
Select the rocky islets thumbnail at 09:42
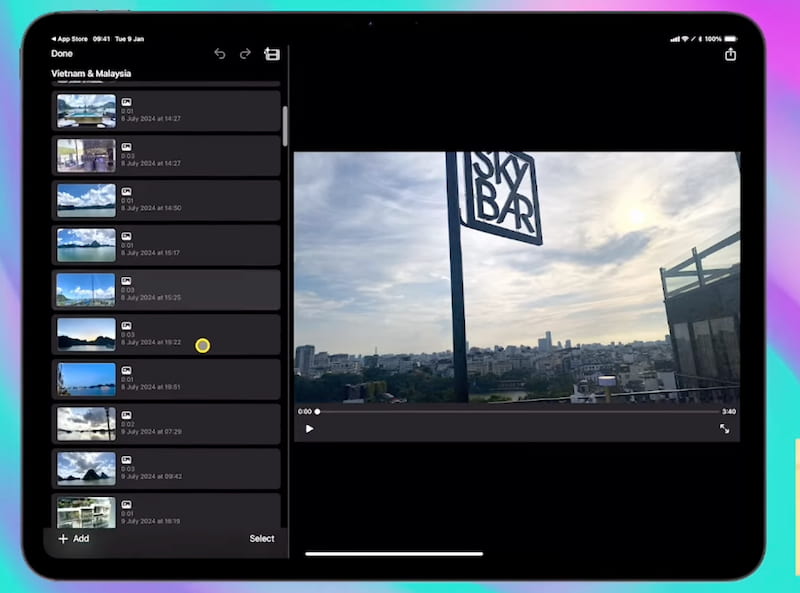click(x=86, y=468)
